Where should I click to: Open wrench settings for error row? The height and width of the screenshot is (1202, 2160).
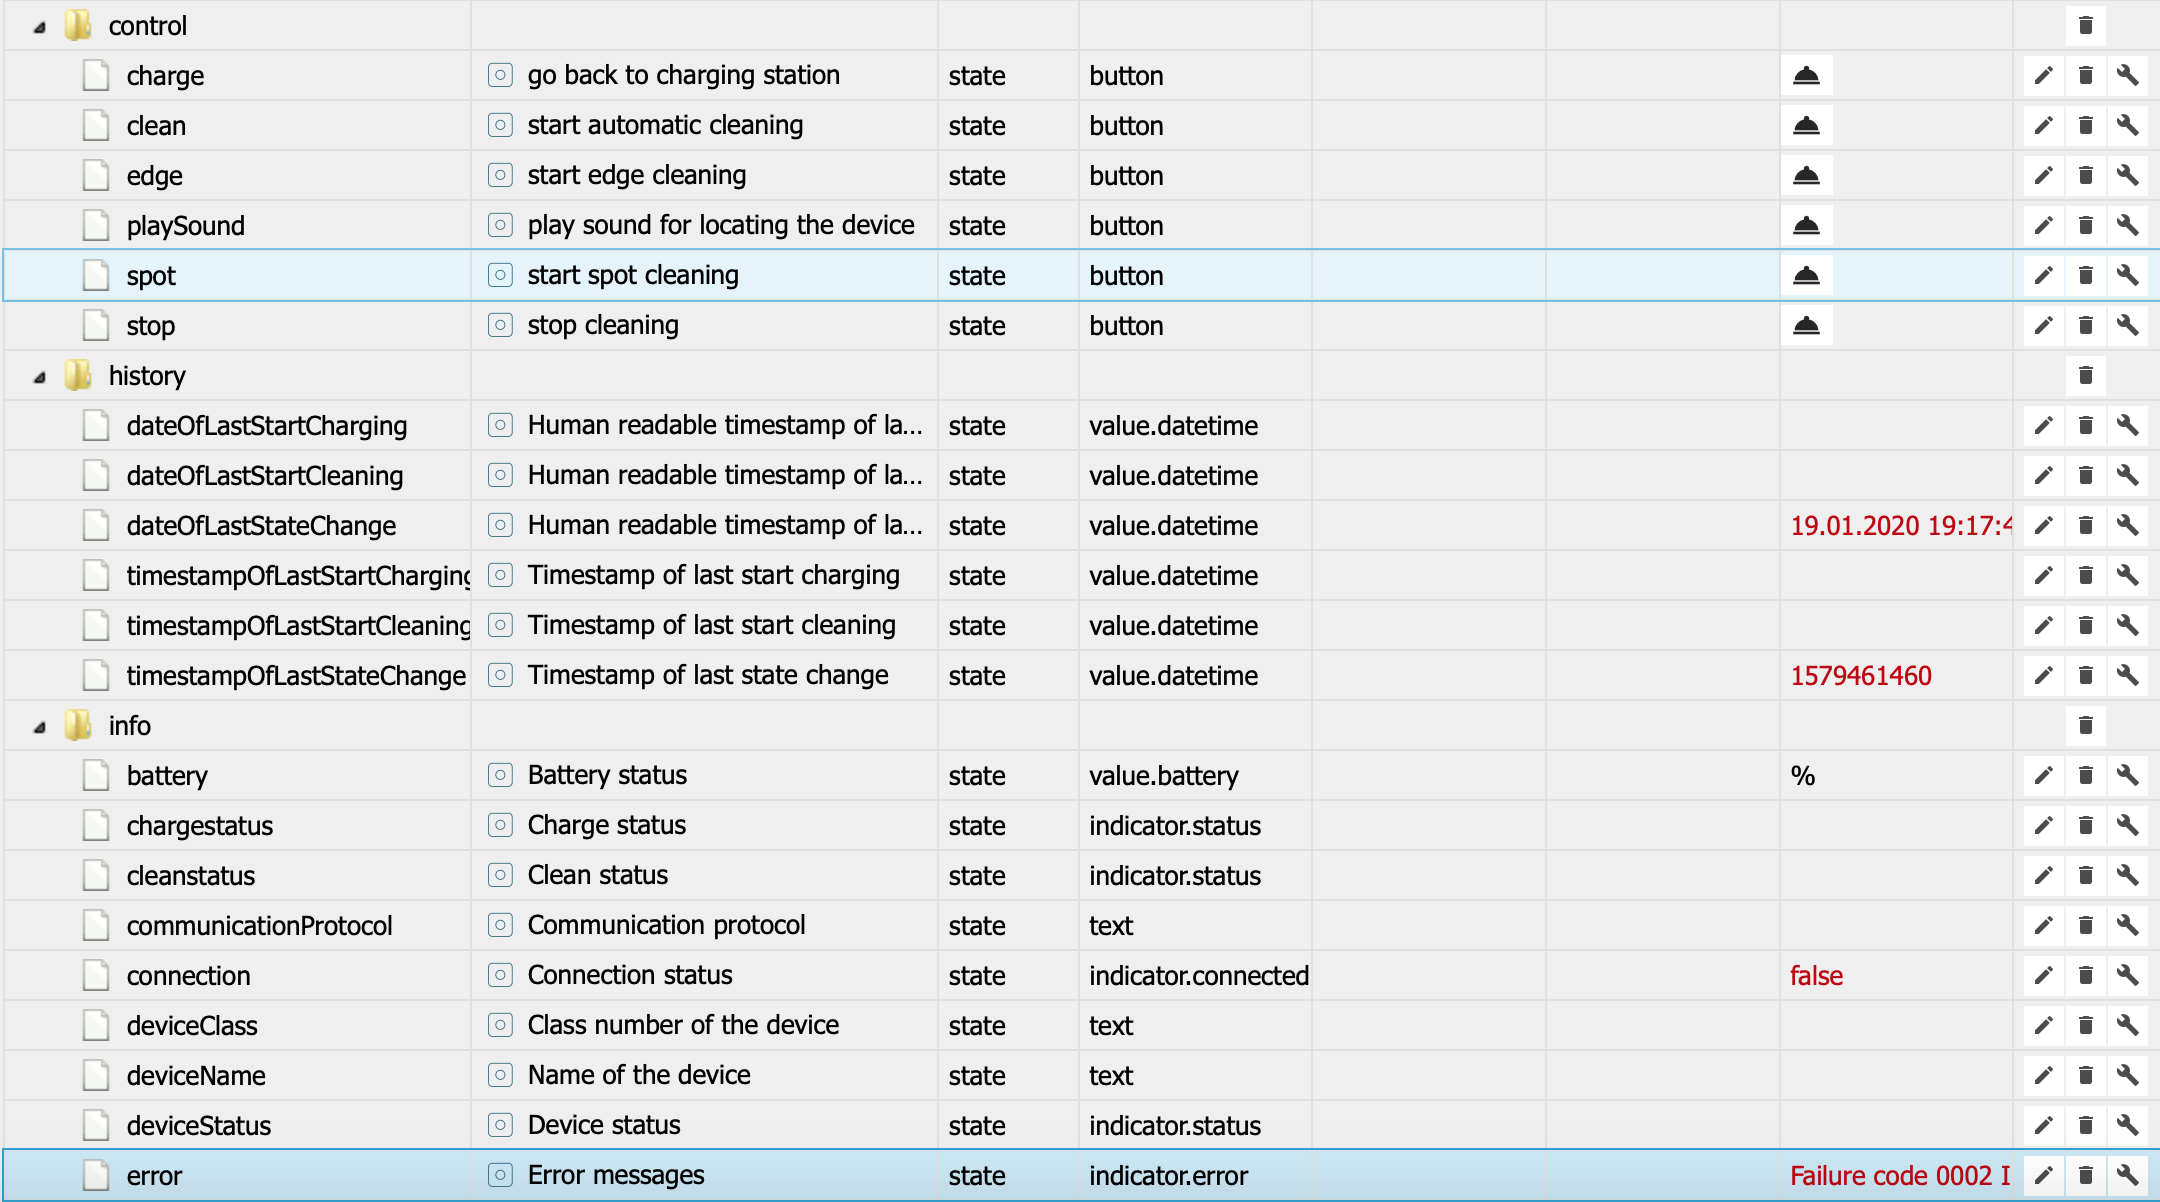pyautogui.click(x=2127, y=1176)
